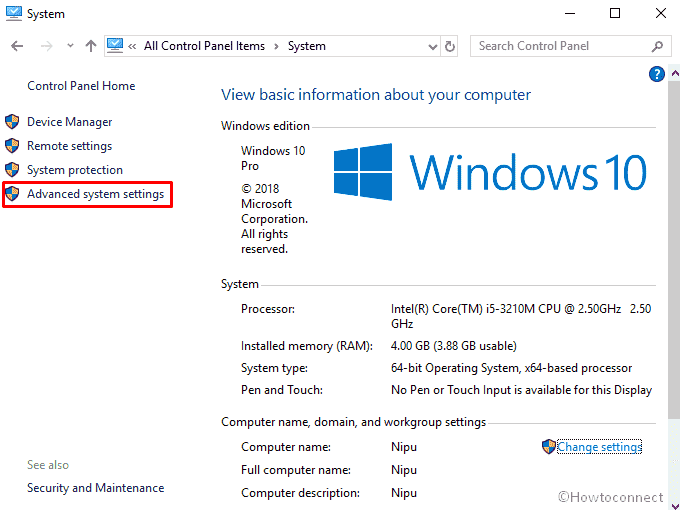This screenshot has width=680, height=510.
Task: Click the 4.00 GB (3.88 GB usable) text
Action: tap(454, 346)
